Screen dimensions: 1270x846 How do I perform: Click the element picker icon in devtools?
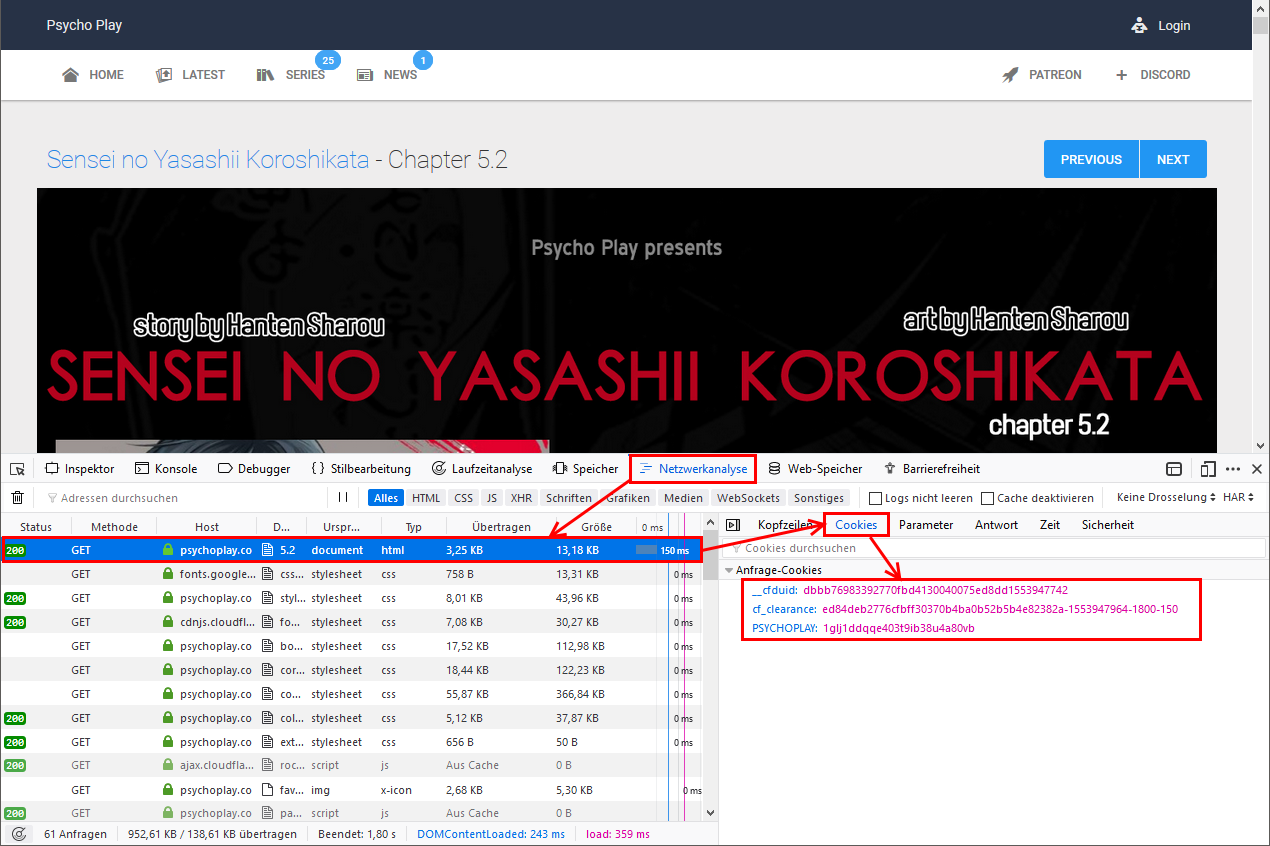pyautogui.click(x=17, y=468)
